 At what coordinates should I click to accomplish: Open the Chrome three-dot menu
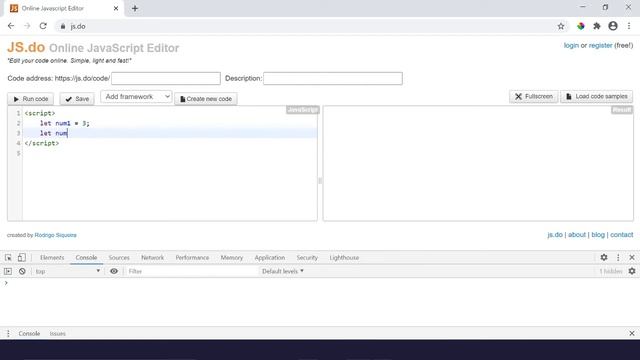point(629,26)
